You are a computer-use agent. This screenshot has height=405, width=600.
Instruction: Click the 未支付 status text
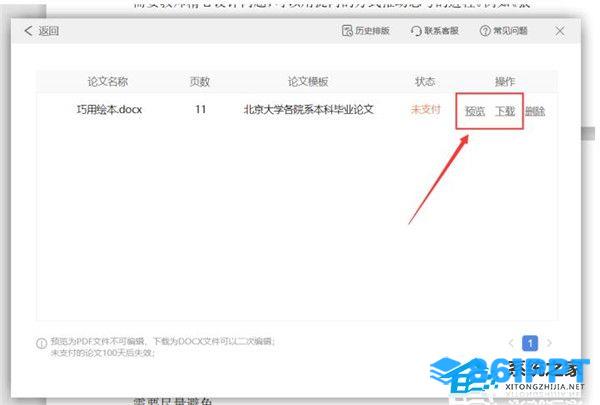coord(425,109)
